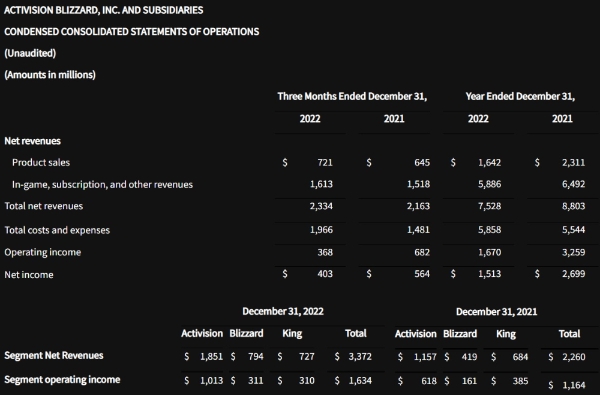Click Total net revenues value 2,334
This screenshot has height=395, width=600.
coord(321,206)
